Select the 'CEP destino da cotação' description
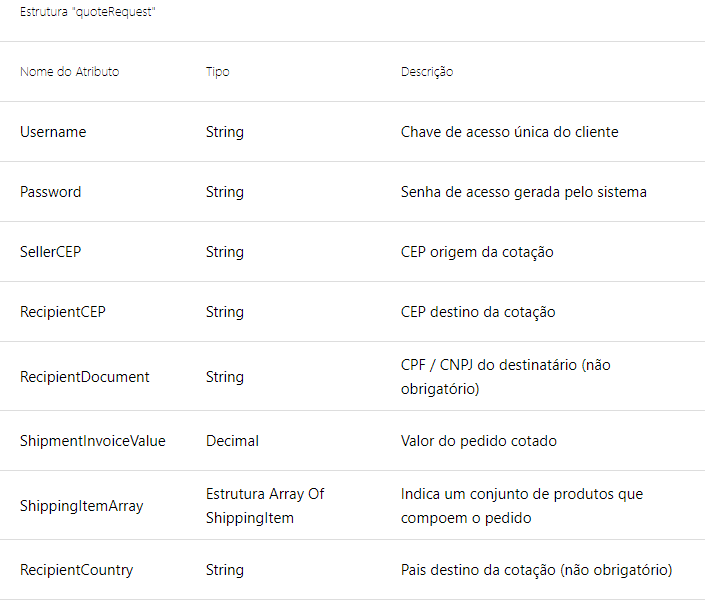Image resolution: width=723 pixels, height=605 pixels. point(478,312)
